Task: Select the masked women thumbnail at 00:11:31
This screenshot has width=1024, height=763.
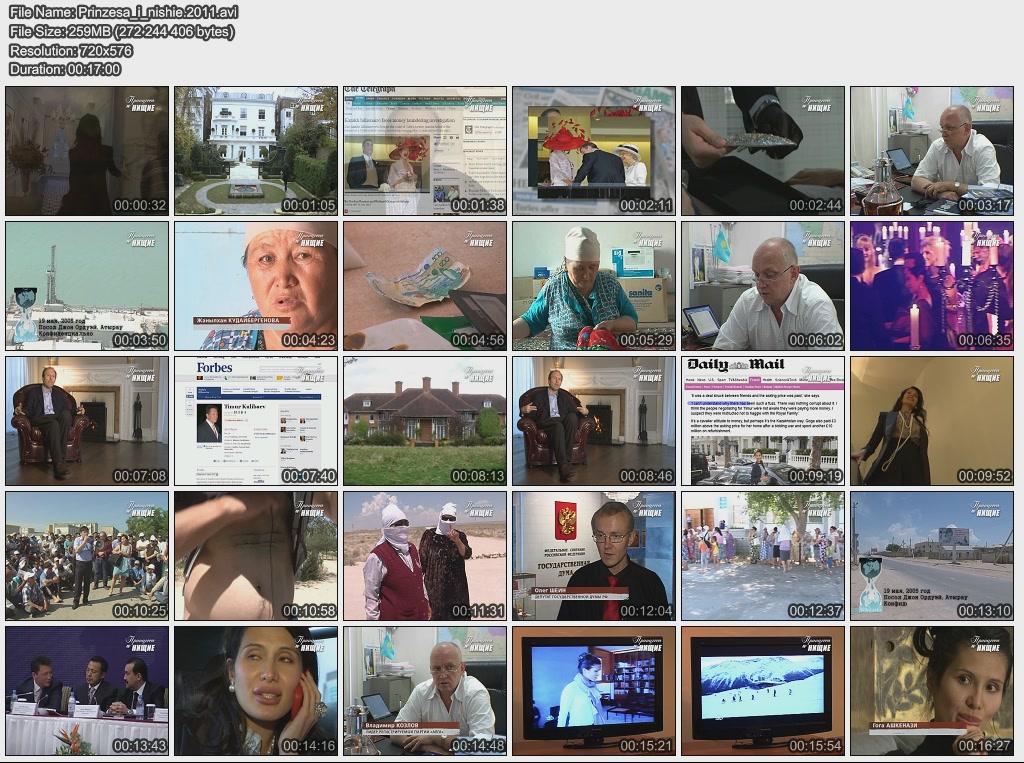Action: coord(425,555)
